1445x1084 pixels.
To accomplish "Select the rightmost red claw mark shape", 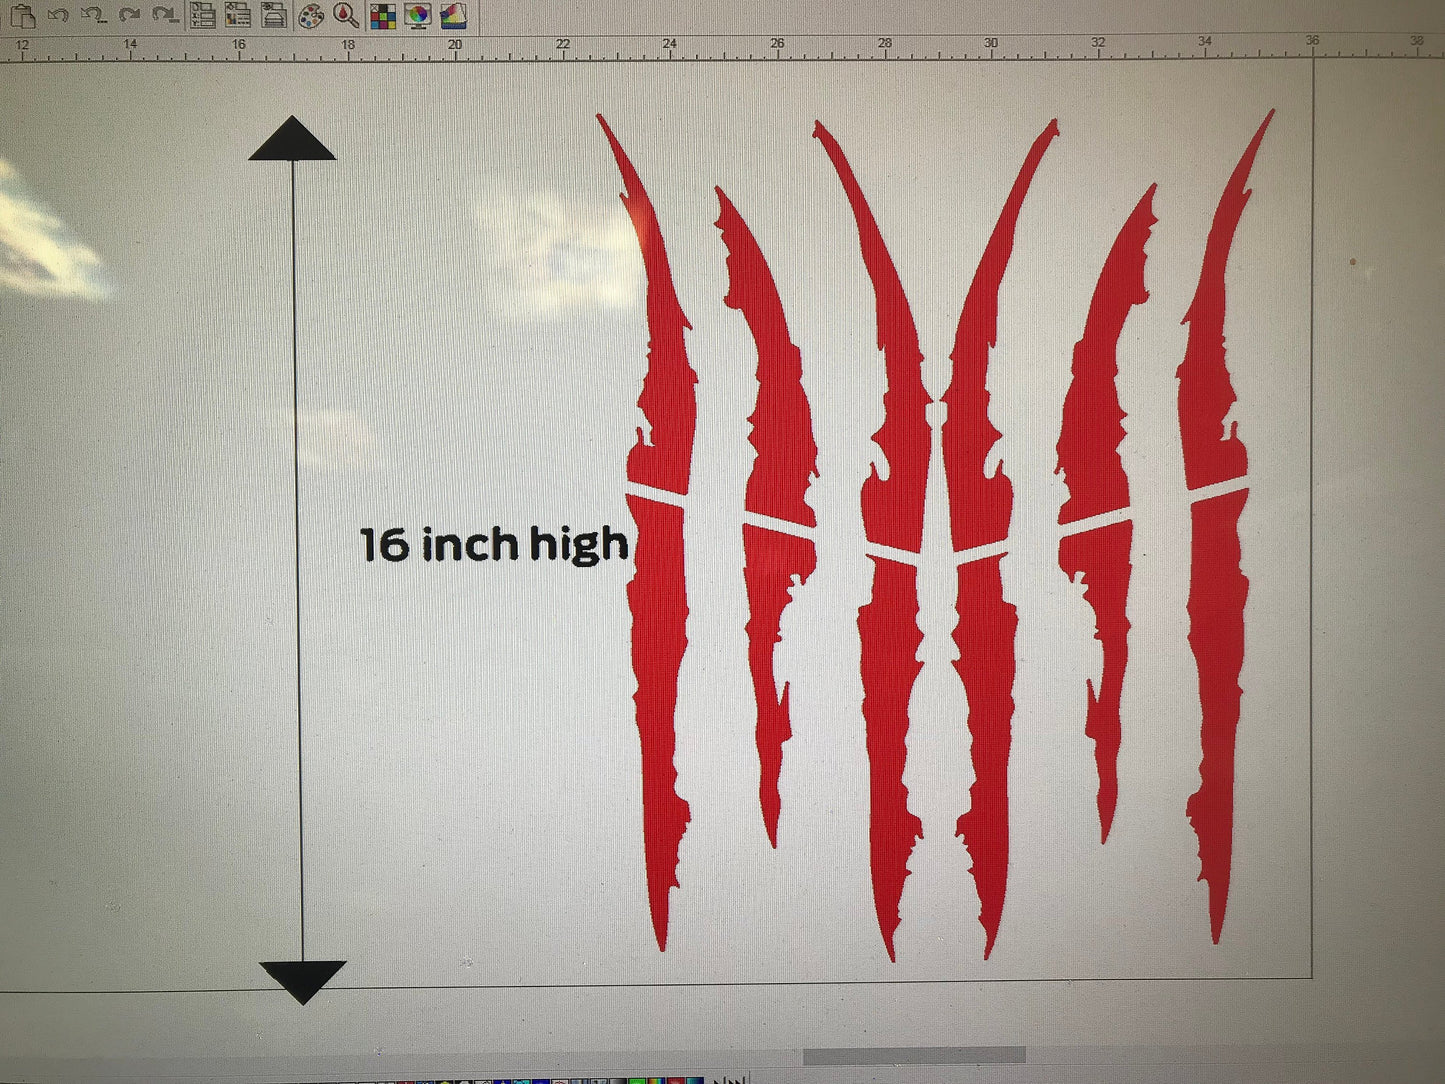I will tap(1216, 600).
